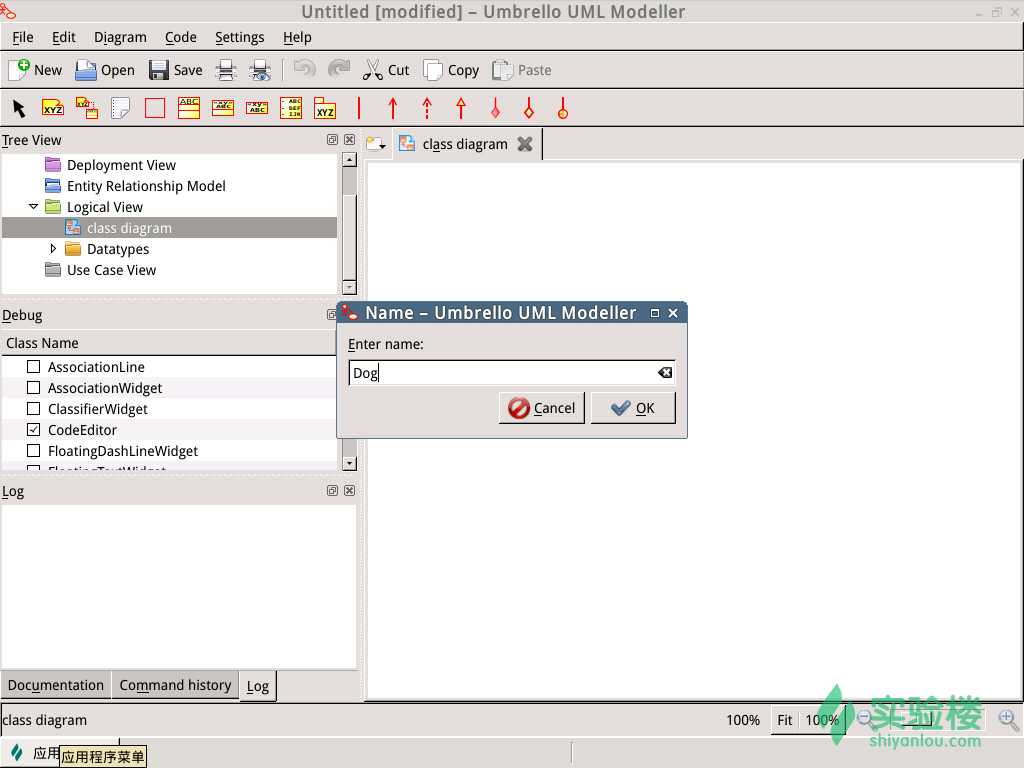This screenshot has height=768, width=1024.
Task: Select the dotted-linked XYZ boxes tool
Action: (x=87, y=108)
